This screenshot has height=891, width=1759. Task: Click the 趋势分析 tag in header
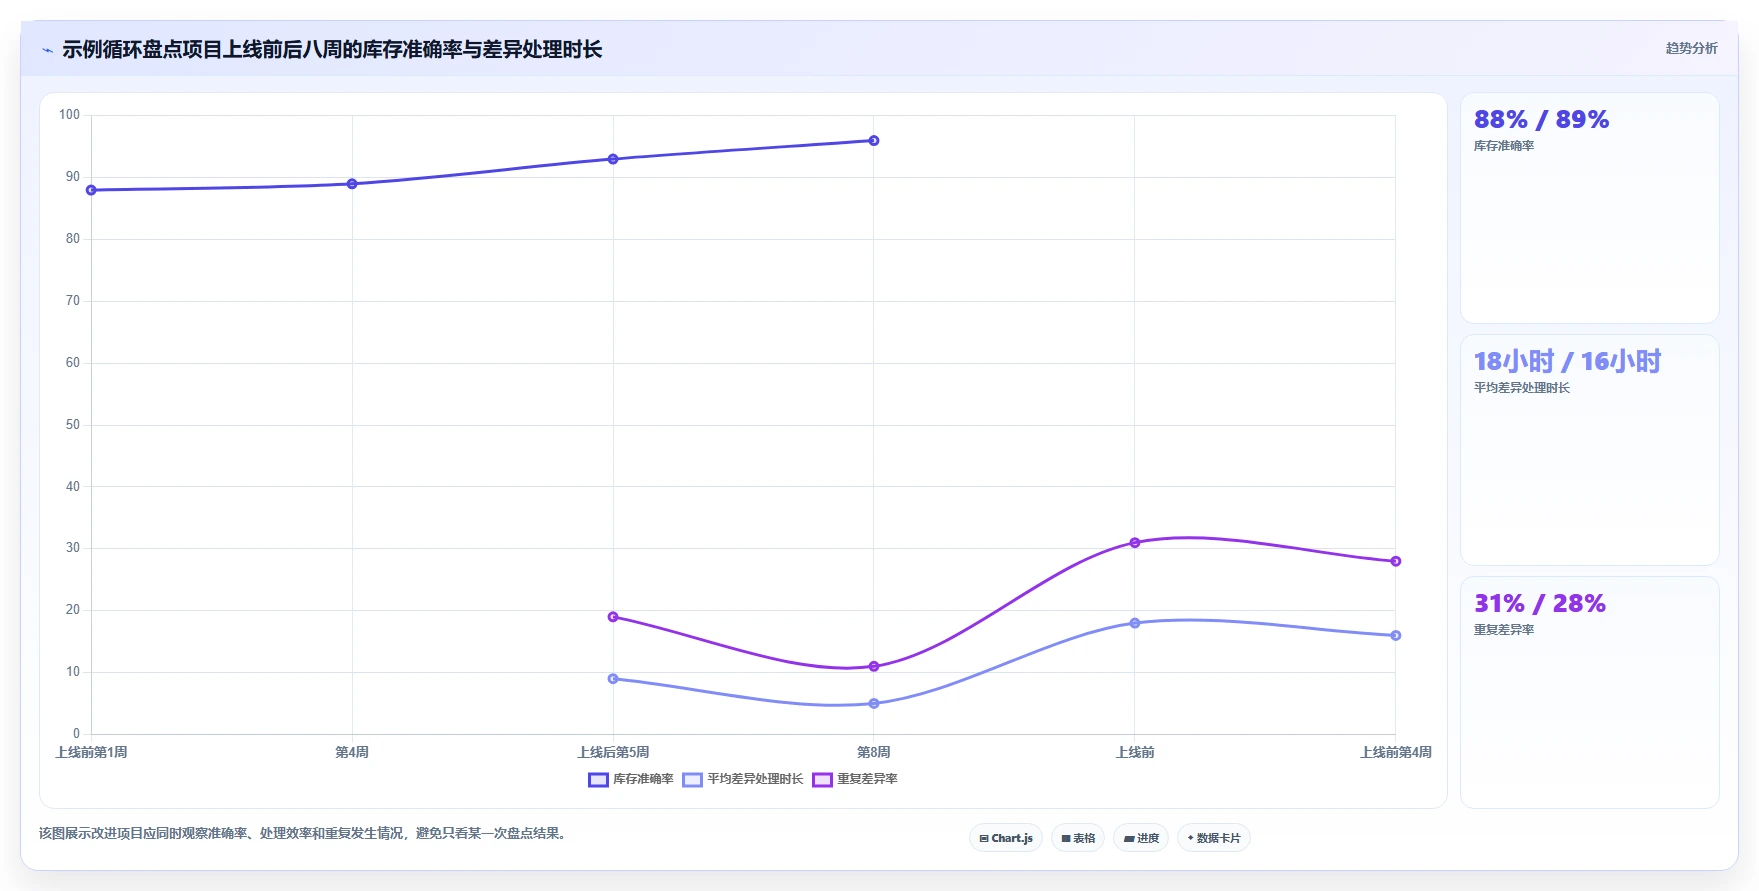(x=1691, y=48)
